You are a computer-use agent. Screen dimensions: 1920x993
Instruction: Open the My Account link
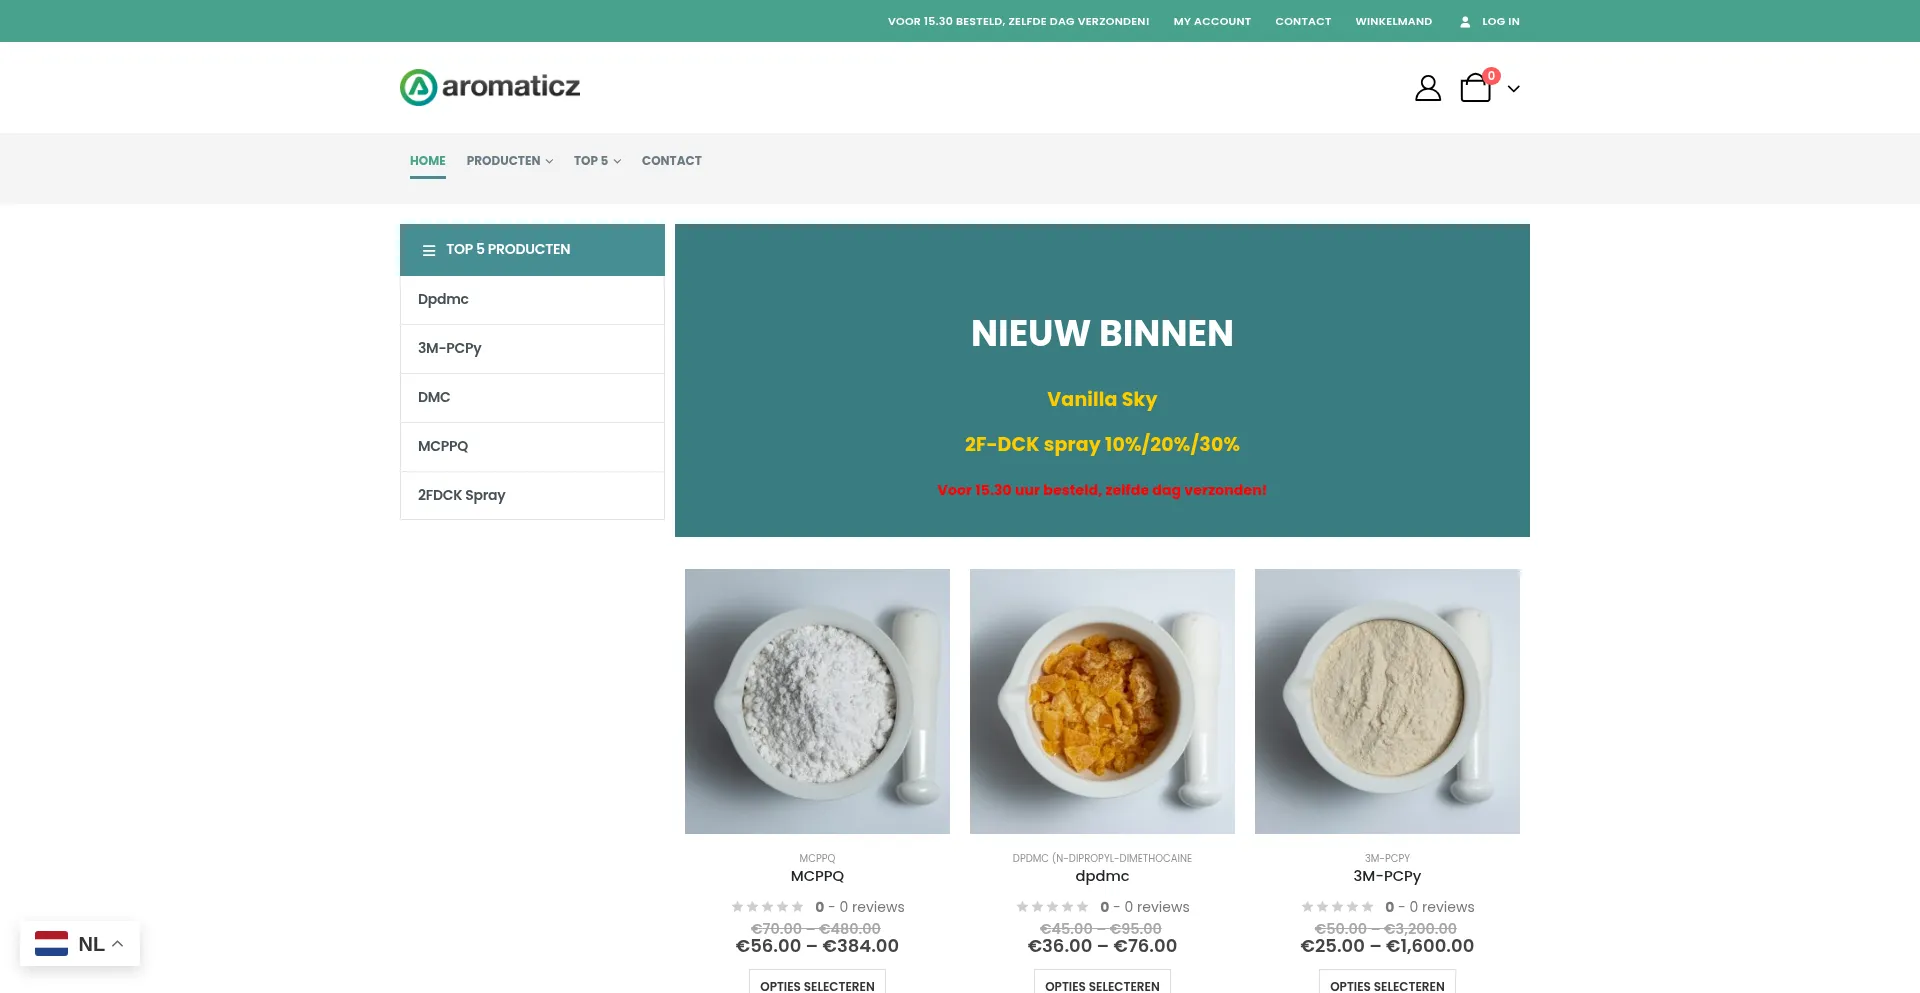[1212, 21]
